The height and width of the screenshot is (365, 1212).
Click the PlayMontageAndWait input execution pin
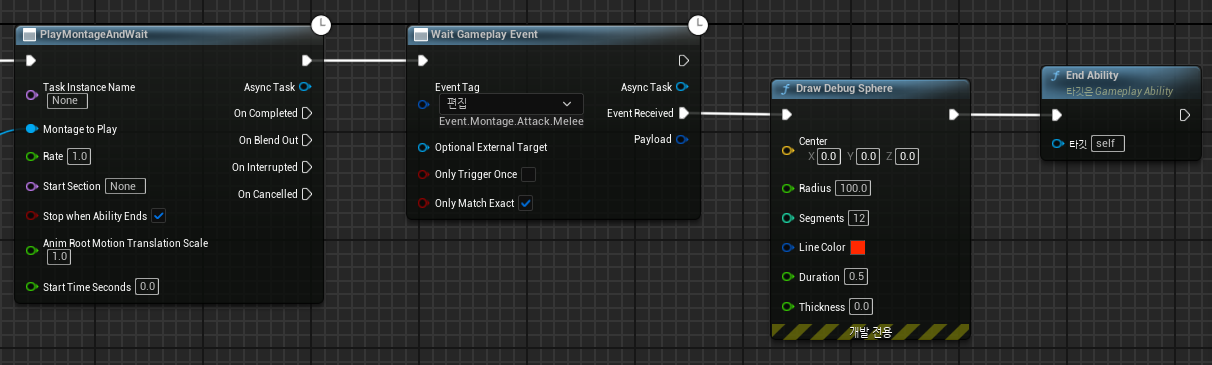31,60
